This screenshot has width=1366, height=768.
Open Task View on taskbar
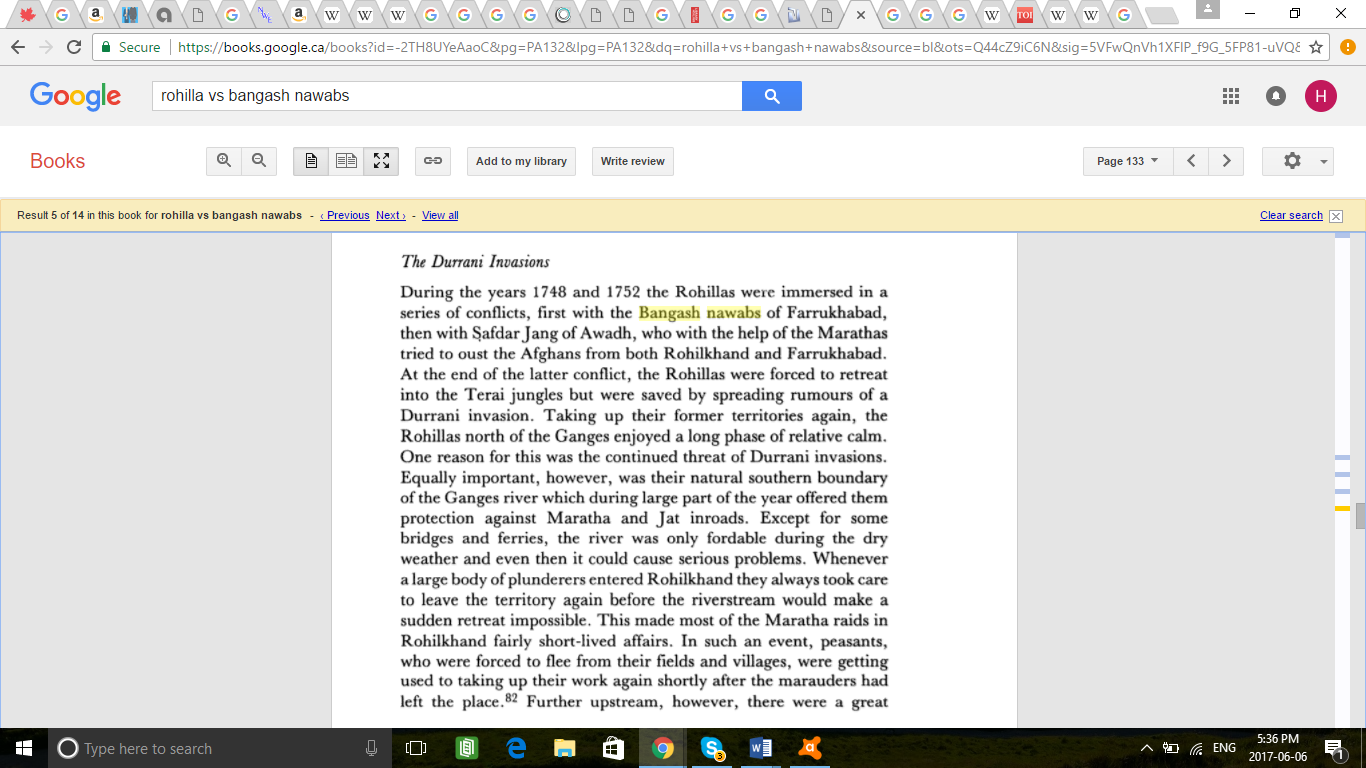click(416, 748)
